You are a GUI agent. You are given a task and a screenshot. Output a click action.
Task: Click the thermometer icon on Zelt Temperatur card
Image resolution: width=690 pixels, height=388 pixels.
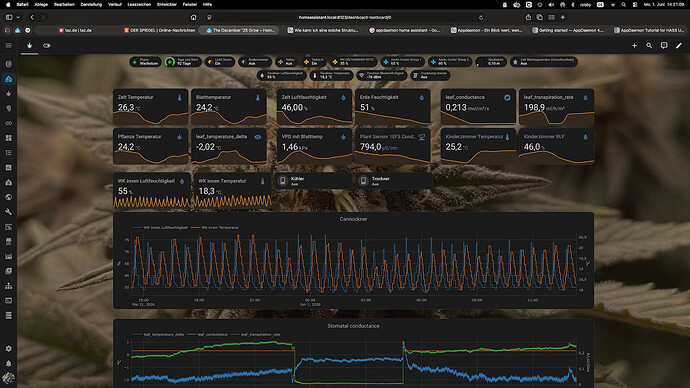pyautogui.click(x=179, y=98)
